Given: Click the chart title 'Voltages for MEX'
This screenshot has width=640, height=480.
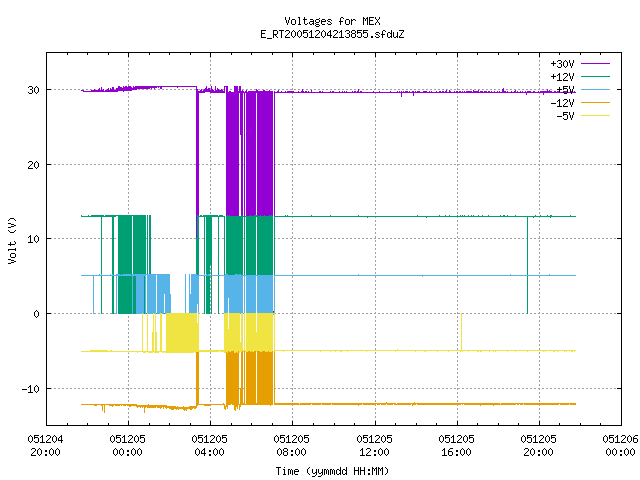Looking at the screenshot, I should pos(332,21).
